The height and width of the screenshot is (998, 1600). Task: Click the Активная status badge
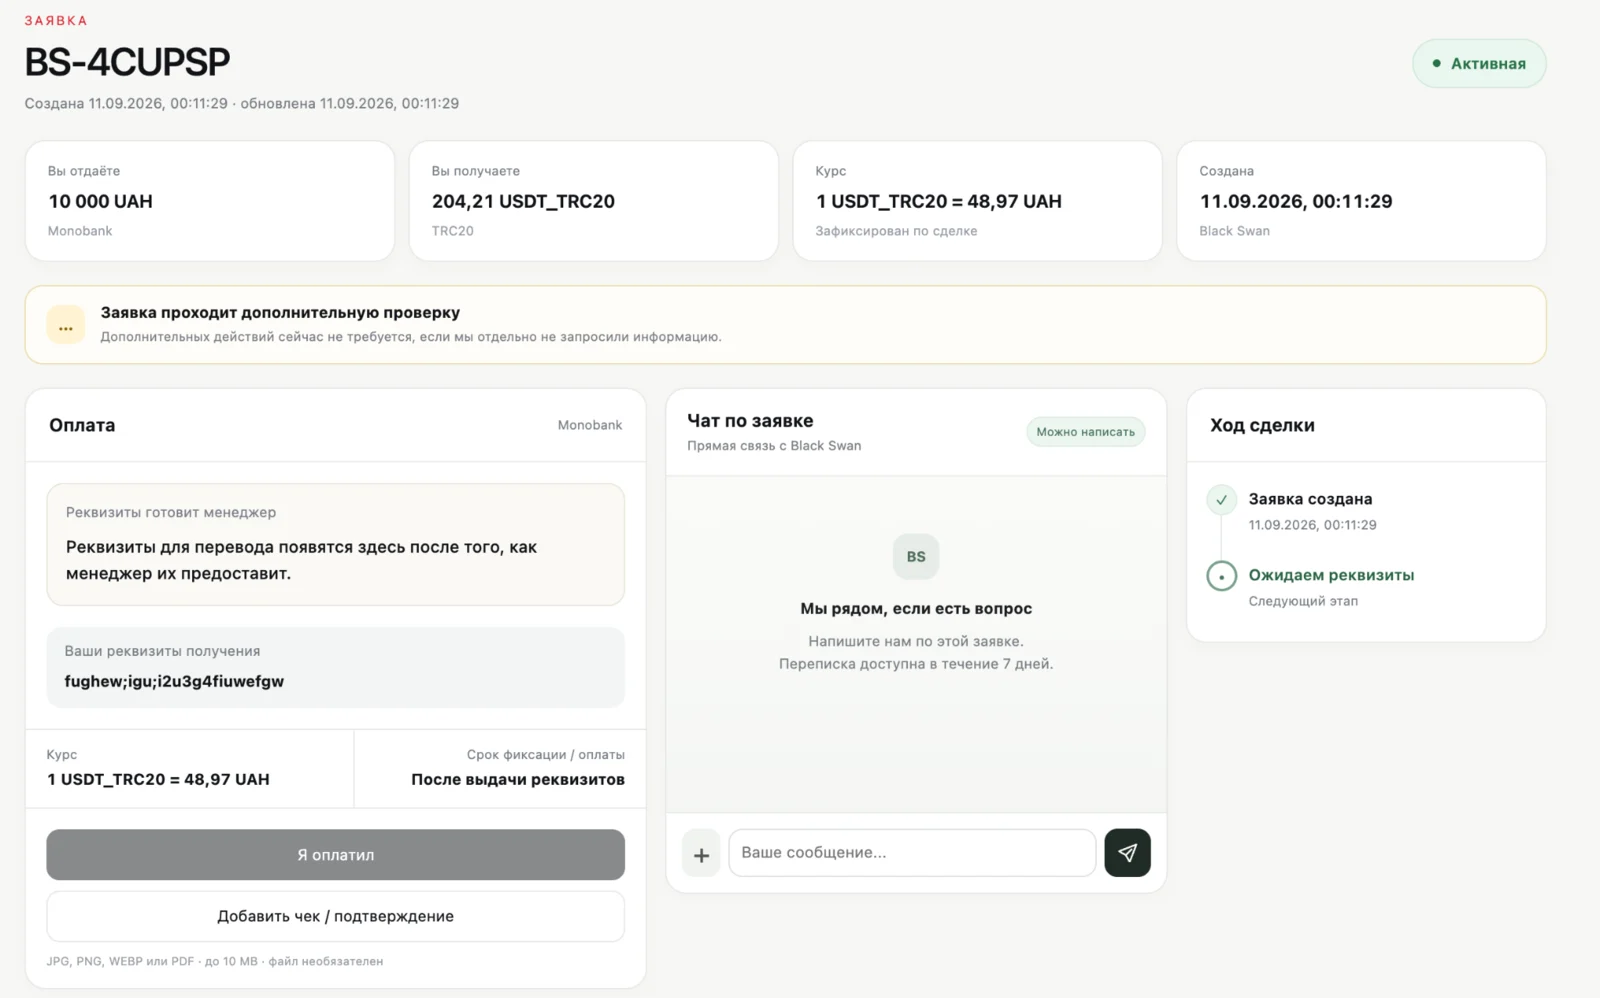click(x=1479, y=64)
